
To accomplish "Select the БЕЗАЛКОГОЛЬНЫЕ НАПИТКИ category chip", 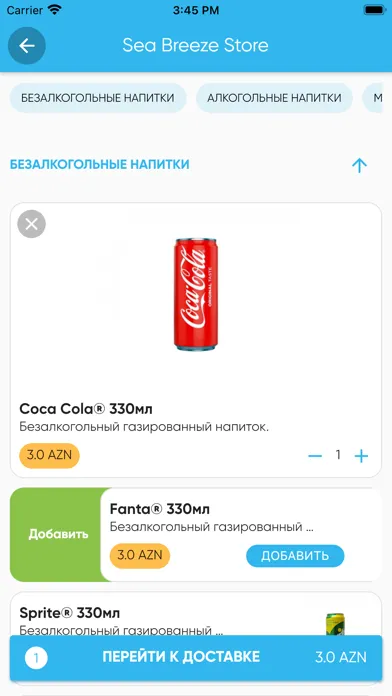I will (x=98, y=98).
